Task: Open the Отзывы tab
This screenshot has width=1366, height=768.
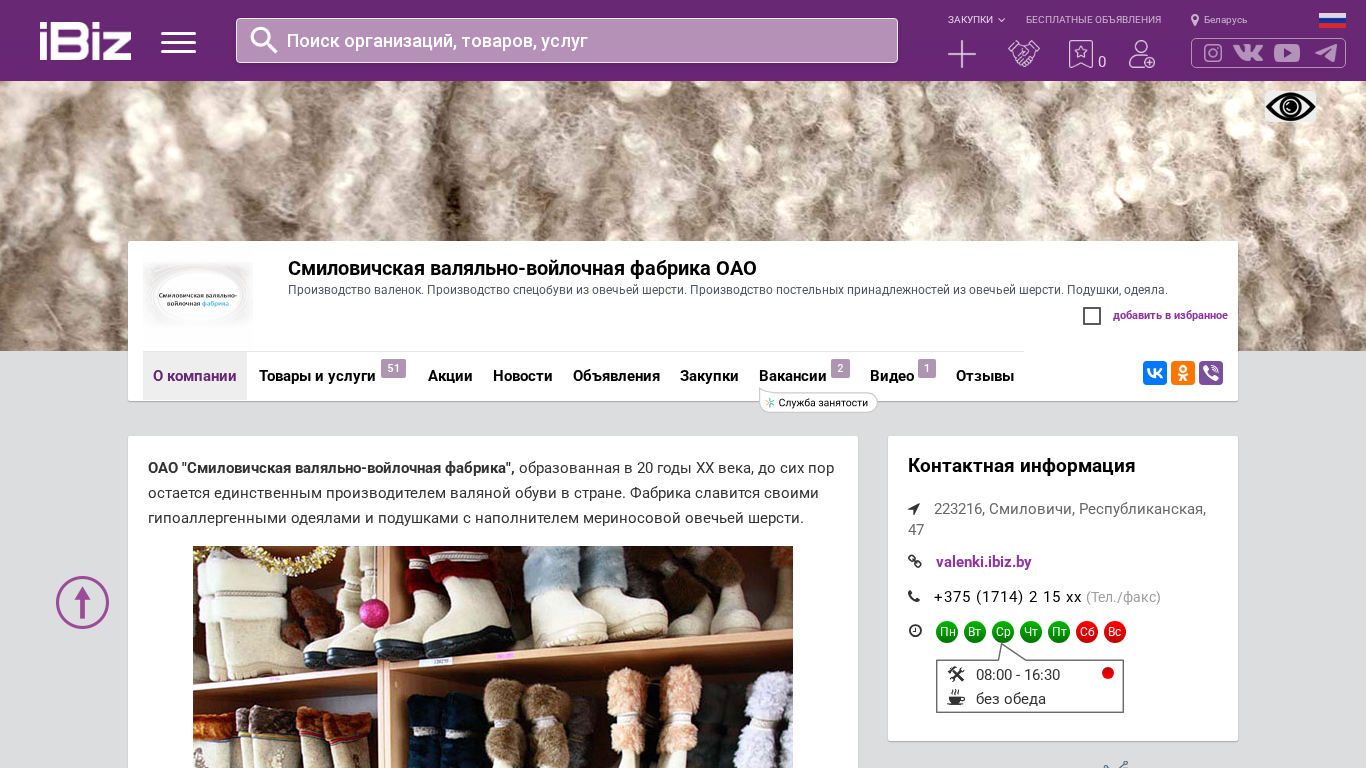Action: point(985,376)
